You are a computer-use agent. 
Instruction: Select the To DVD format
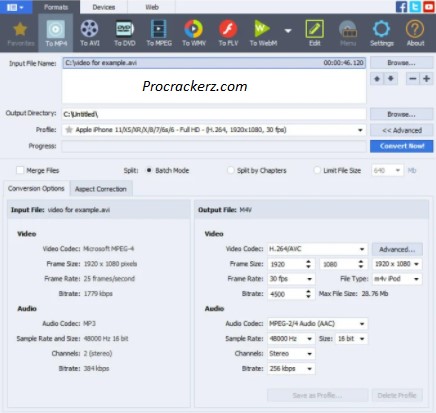(x=125, y=33)
